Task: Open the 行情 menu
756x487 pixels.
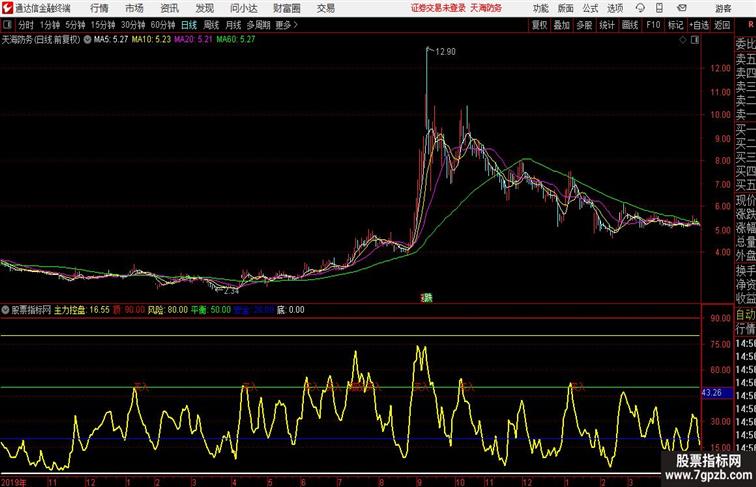Action: [99, 8]
